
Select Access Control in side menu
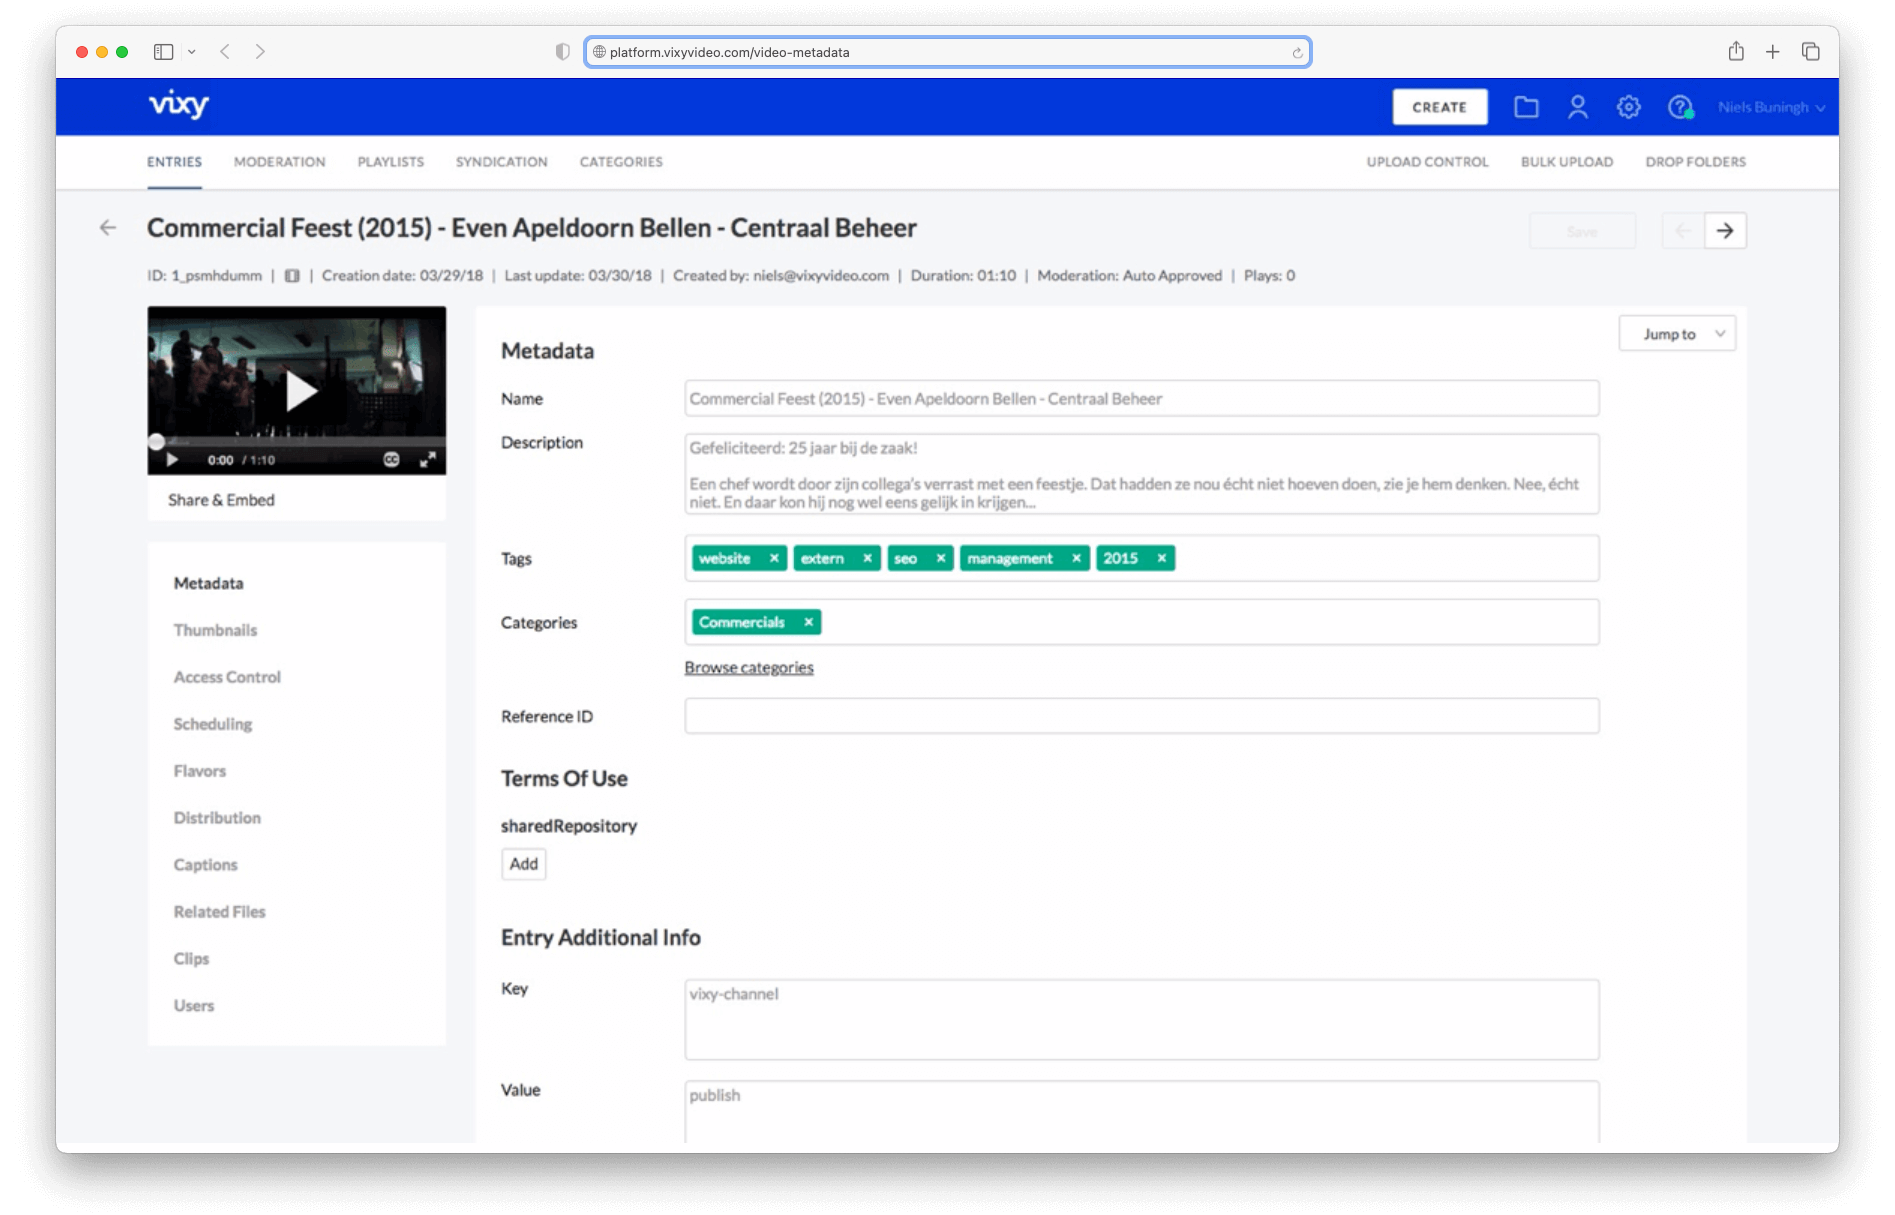tap(227, 677)
